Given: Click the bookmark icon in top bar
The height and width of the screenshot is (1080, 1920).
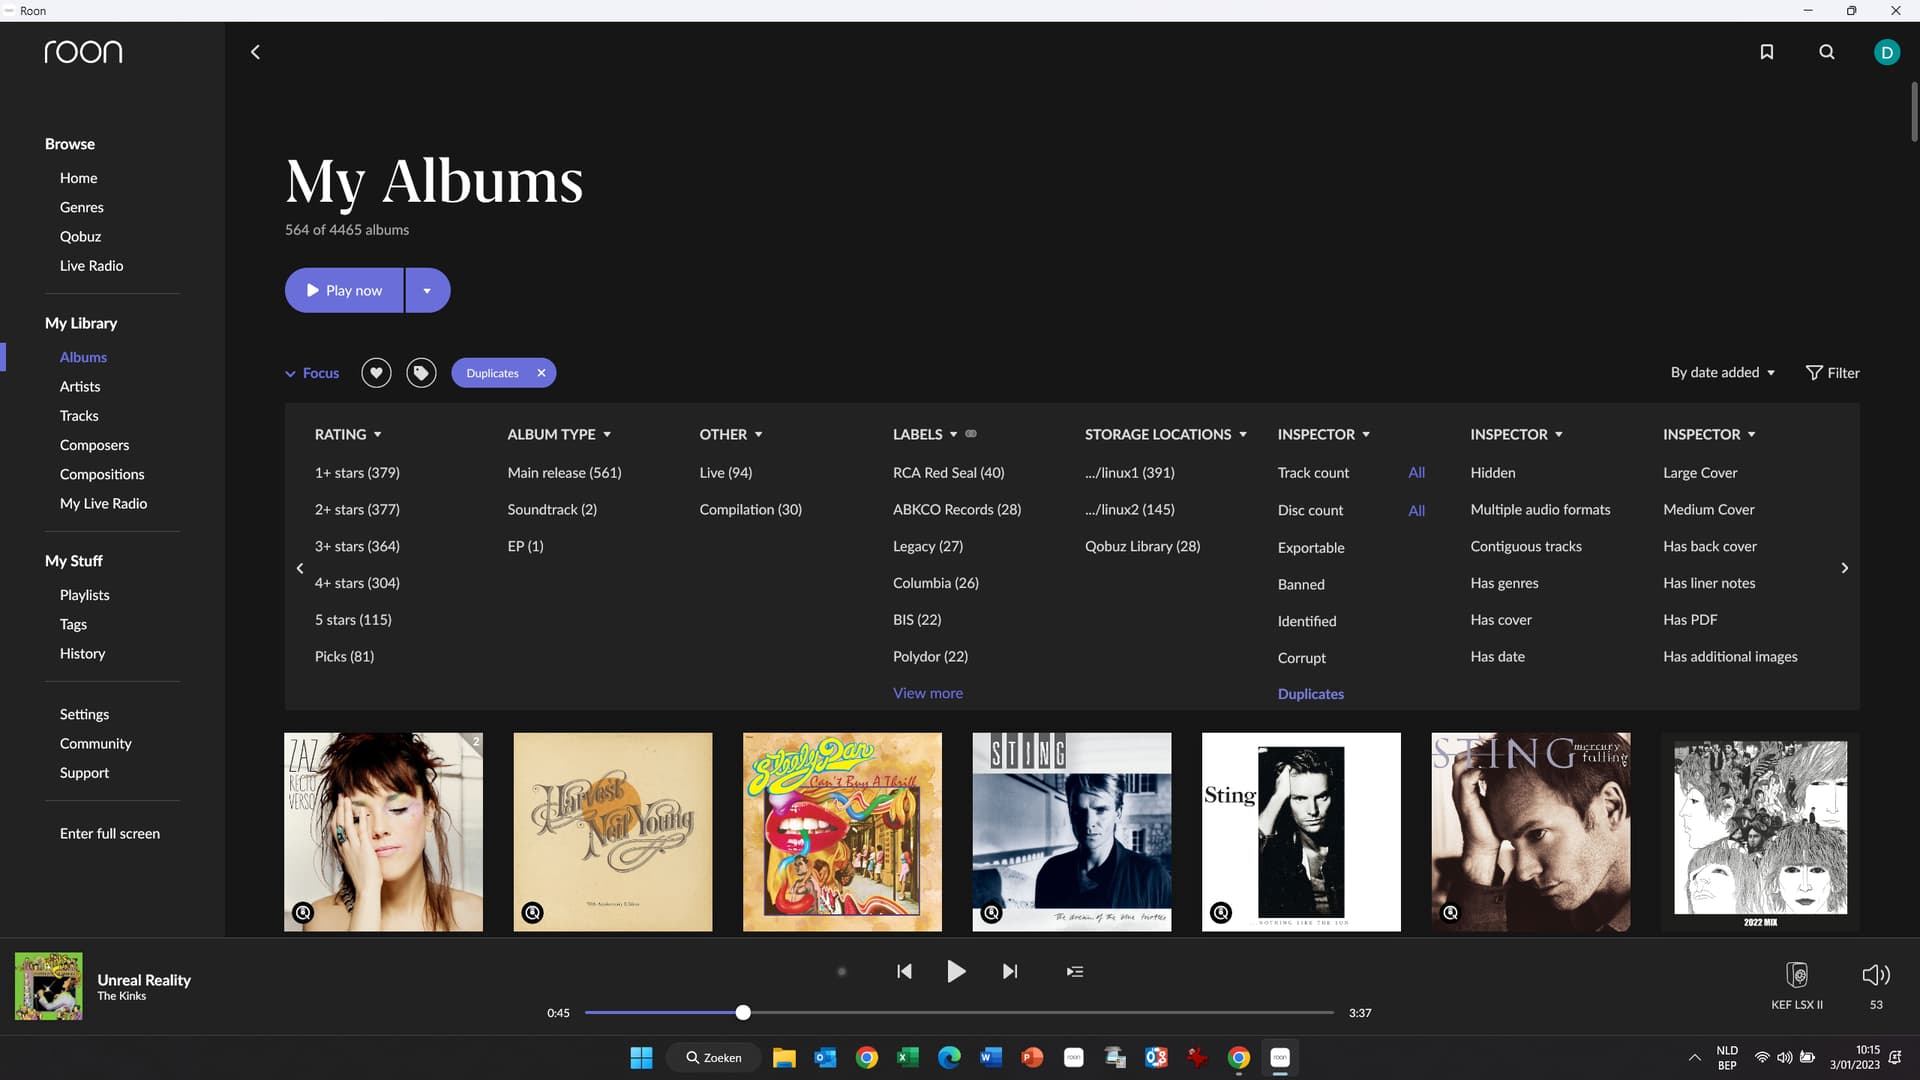Looking at the screenshot, I should tap(1766, 52).
